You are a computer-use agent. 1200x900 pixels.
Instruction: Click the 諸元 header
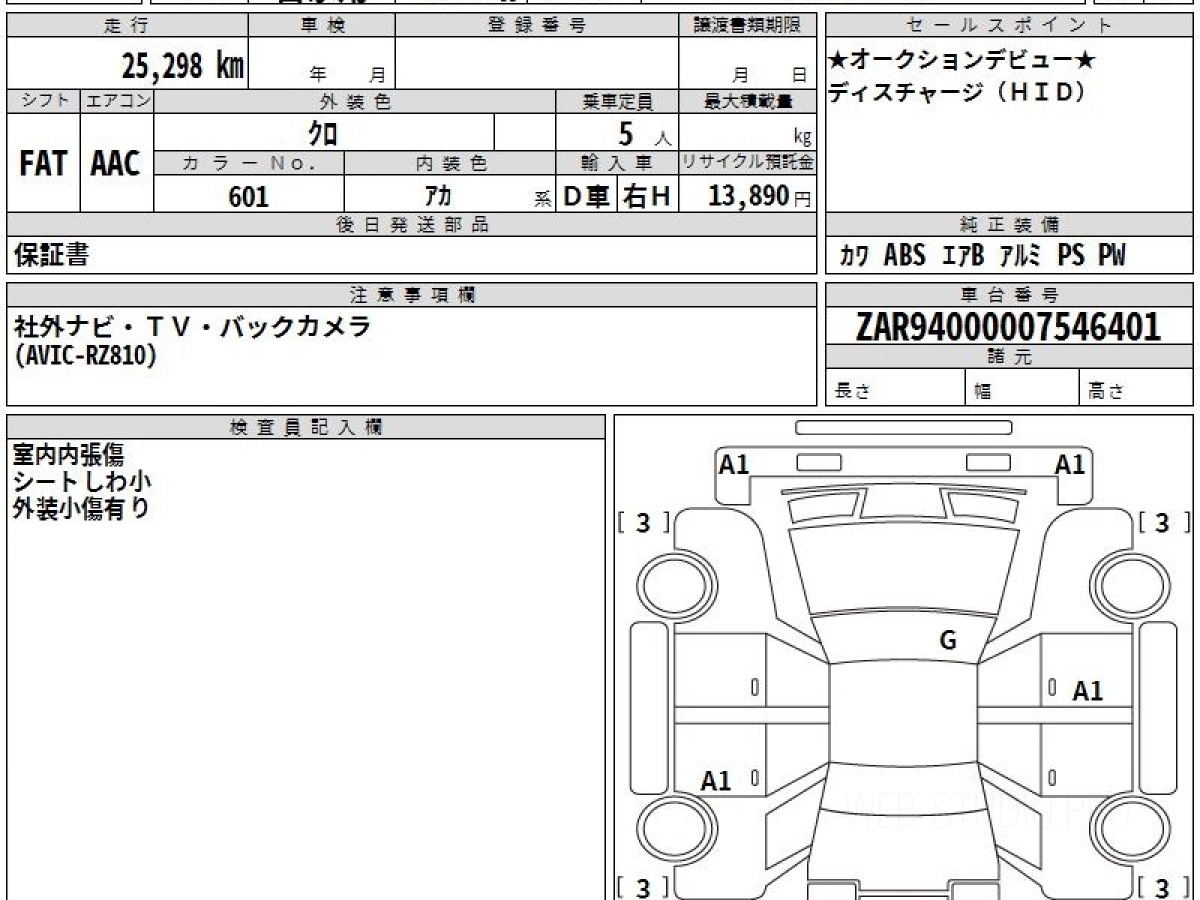[1010, 357]
